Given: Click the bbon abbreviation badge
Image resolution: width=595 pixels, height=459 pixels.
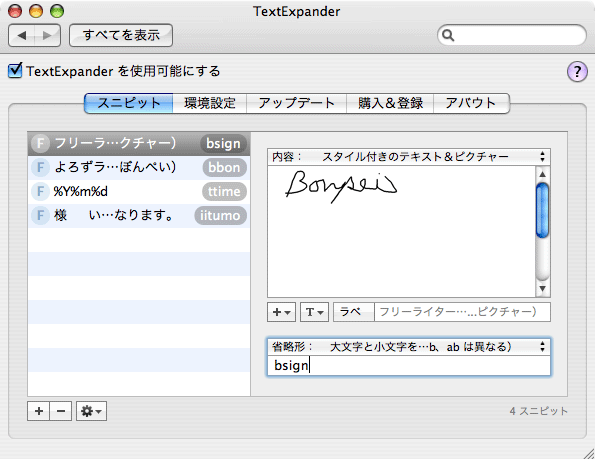Looking at the screenshot, I should (224, 168).
